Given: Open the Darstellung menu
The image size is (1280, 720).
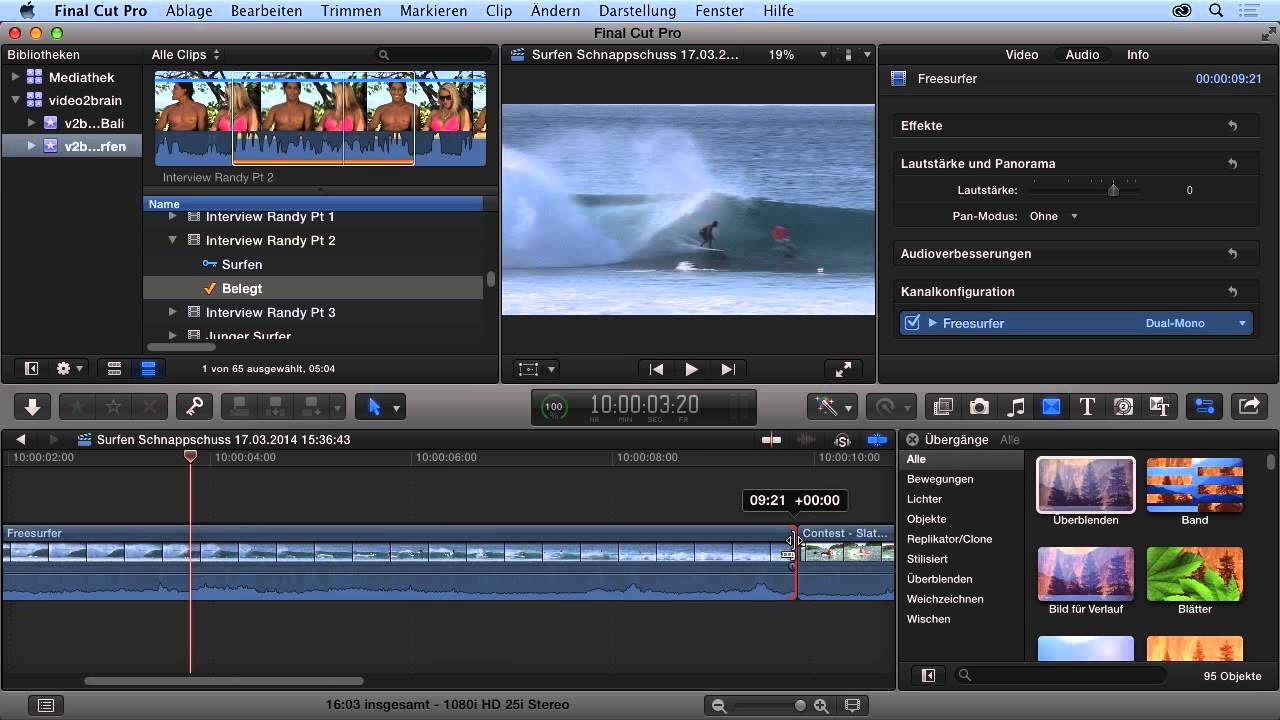Looking at the screenshot, I should tap(639, 11).
